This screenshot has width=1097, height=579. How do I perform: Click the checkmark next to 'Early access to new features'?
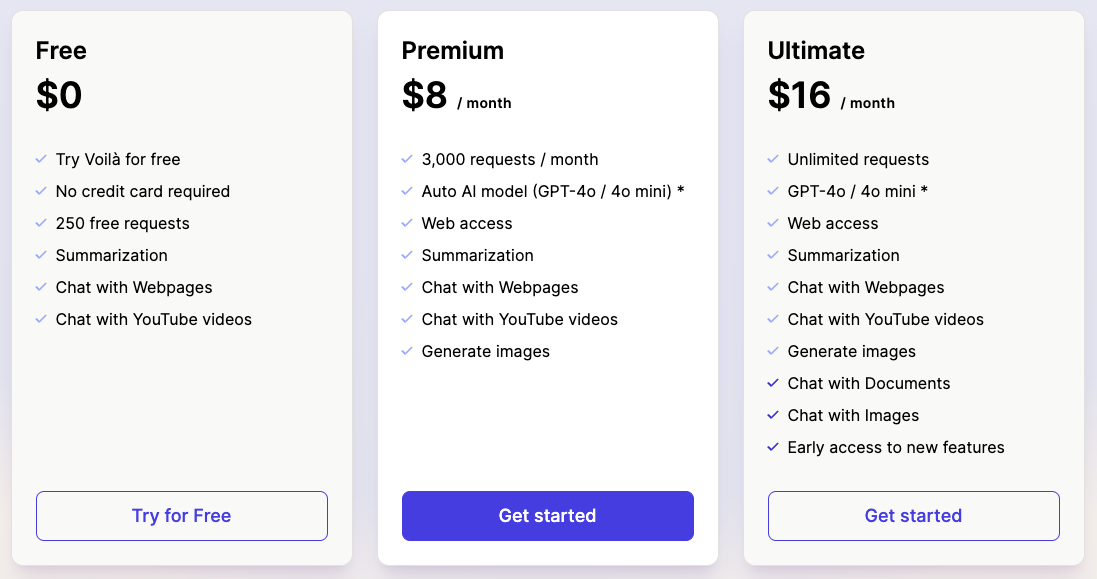772,447
